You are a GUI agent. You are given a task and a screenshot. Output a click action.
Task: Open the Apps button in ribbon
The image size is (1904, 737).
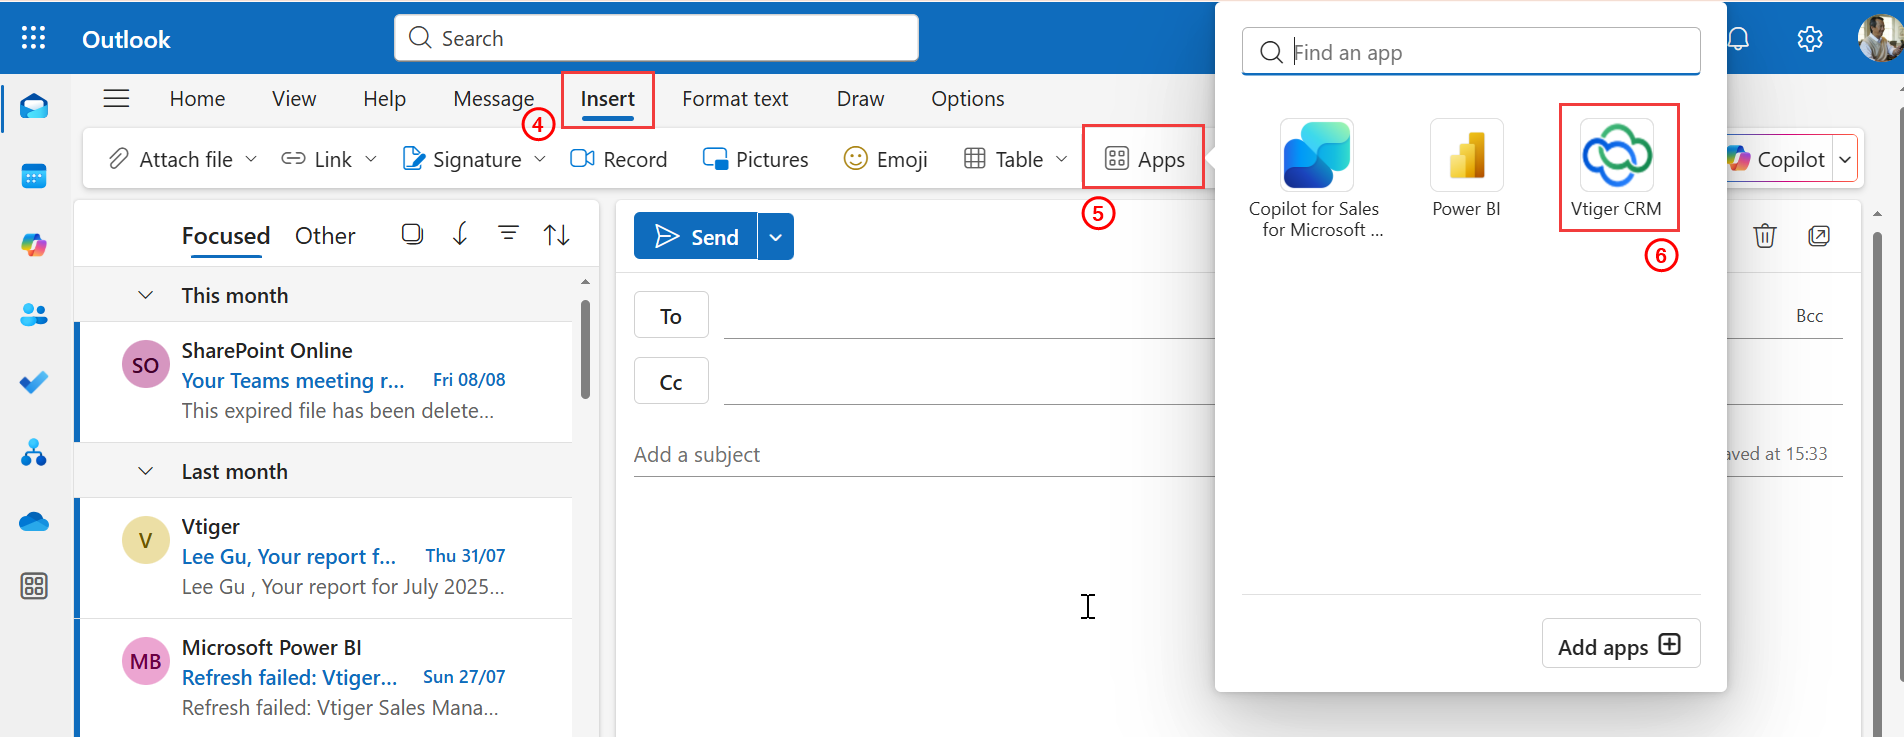coord(1144,159)
